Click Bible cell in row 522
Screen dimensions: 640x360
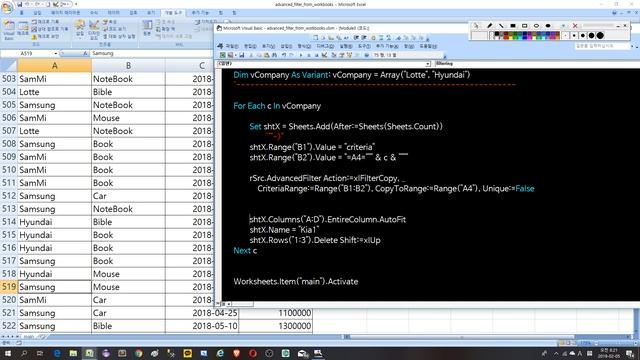click(x=128, y=326)
